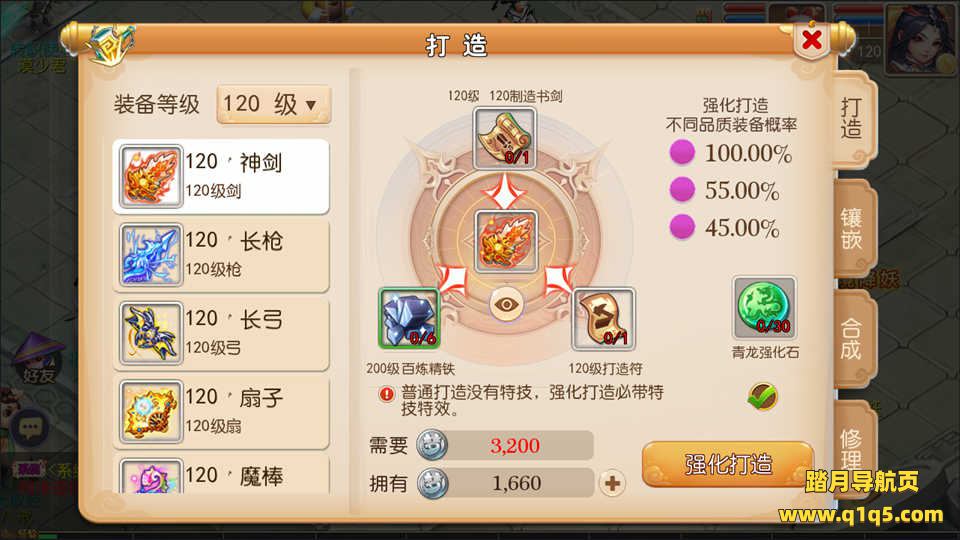The width and height of the screenshot is (960, 540).
Task: Select the 120制造书剑 scroll slot
Action: [504, 138]
